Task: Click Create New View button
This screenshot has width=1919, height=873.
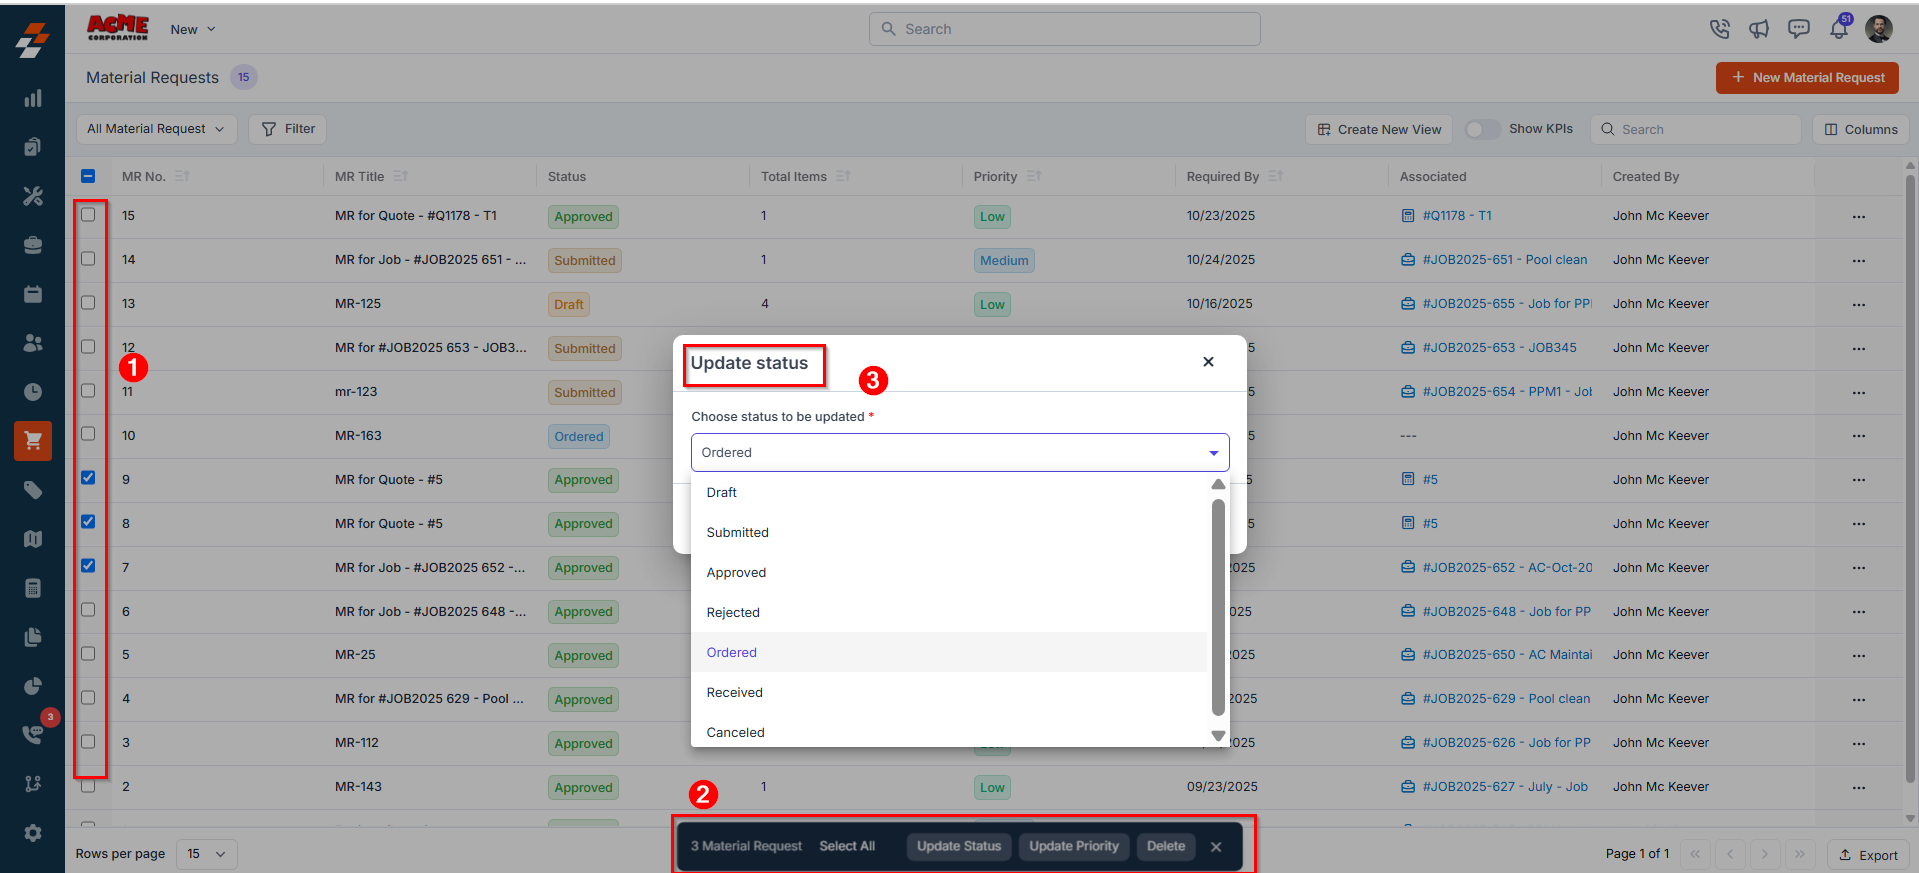Action: click(x=1379, y=129)
